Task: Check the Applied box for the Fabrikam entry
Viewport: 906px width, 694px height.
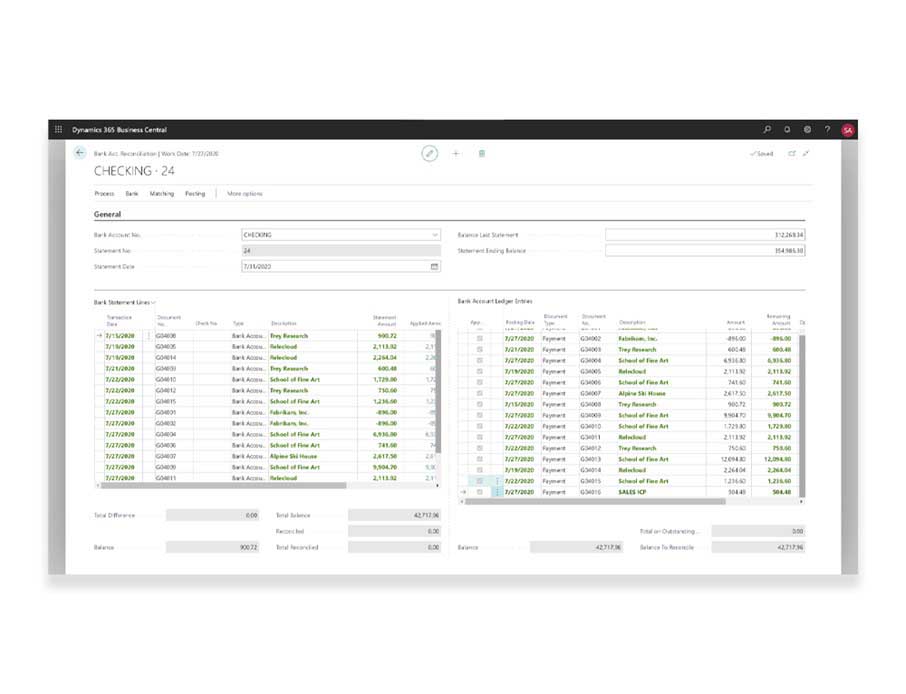Action: point(480,338)
